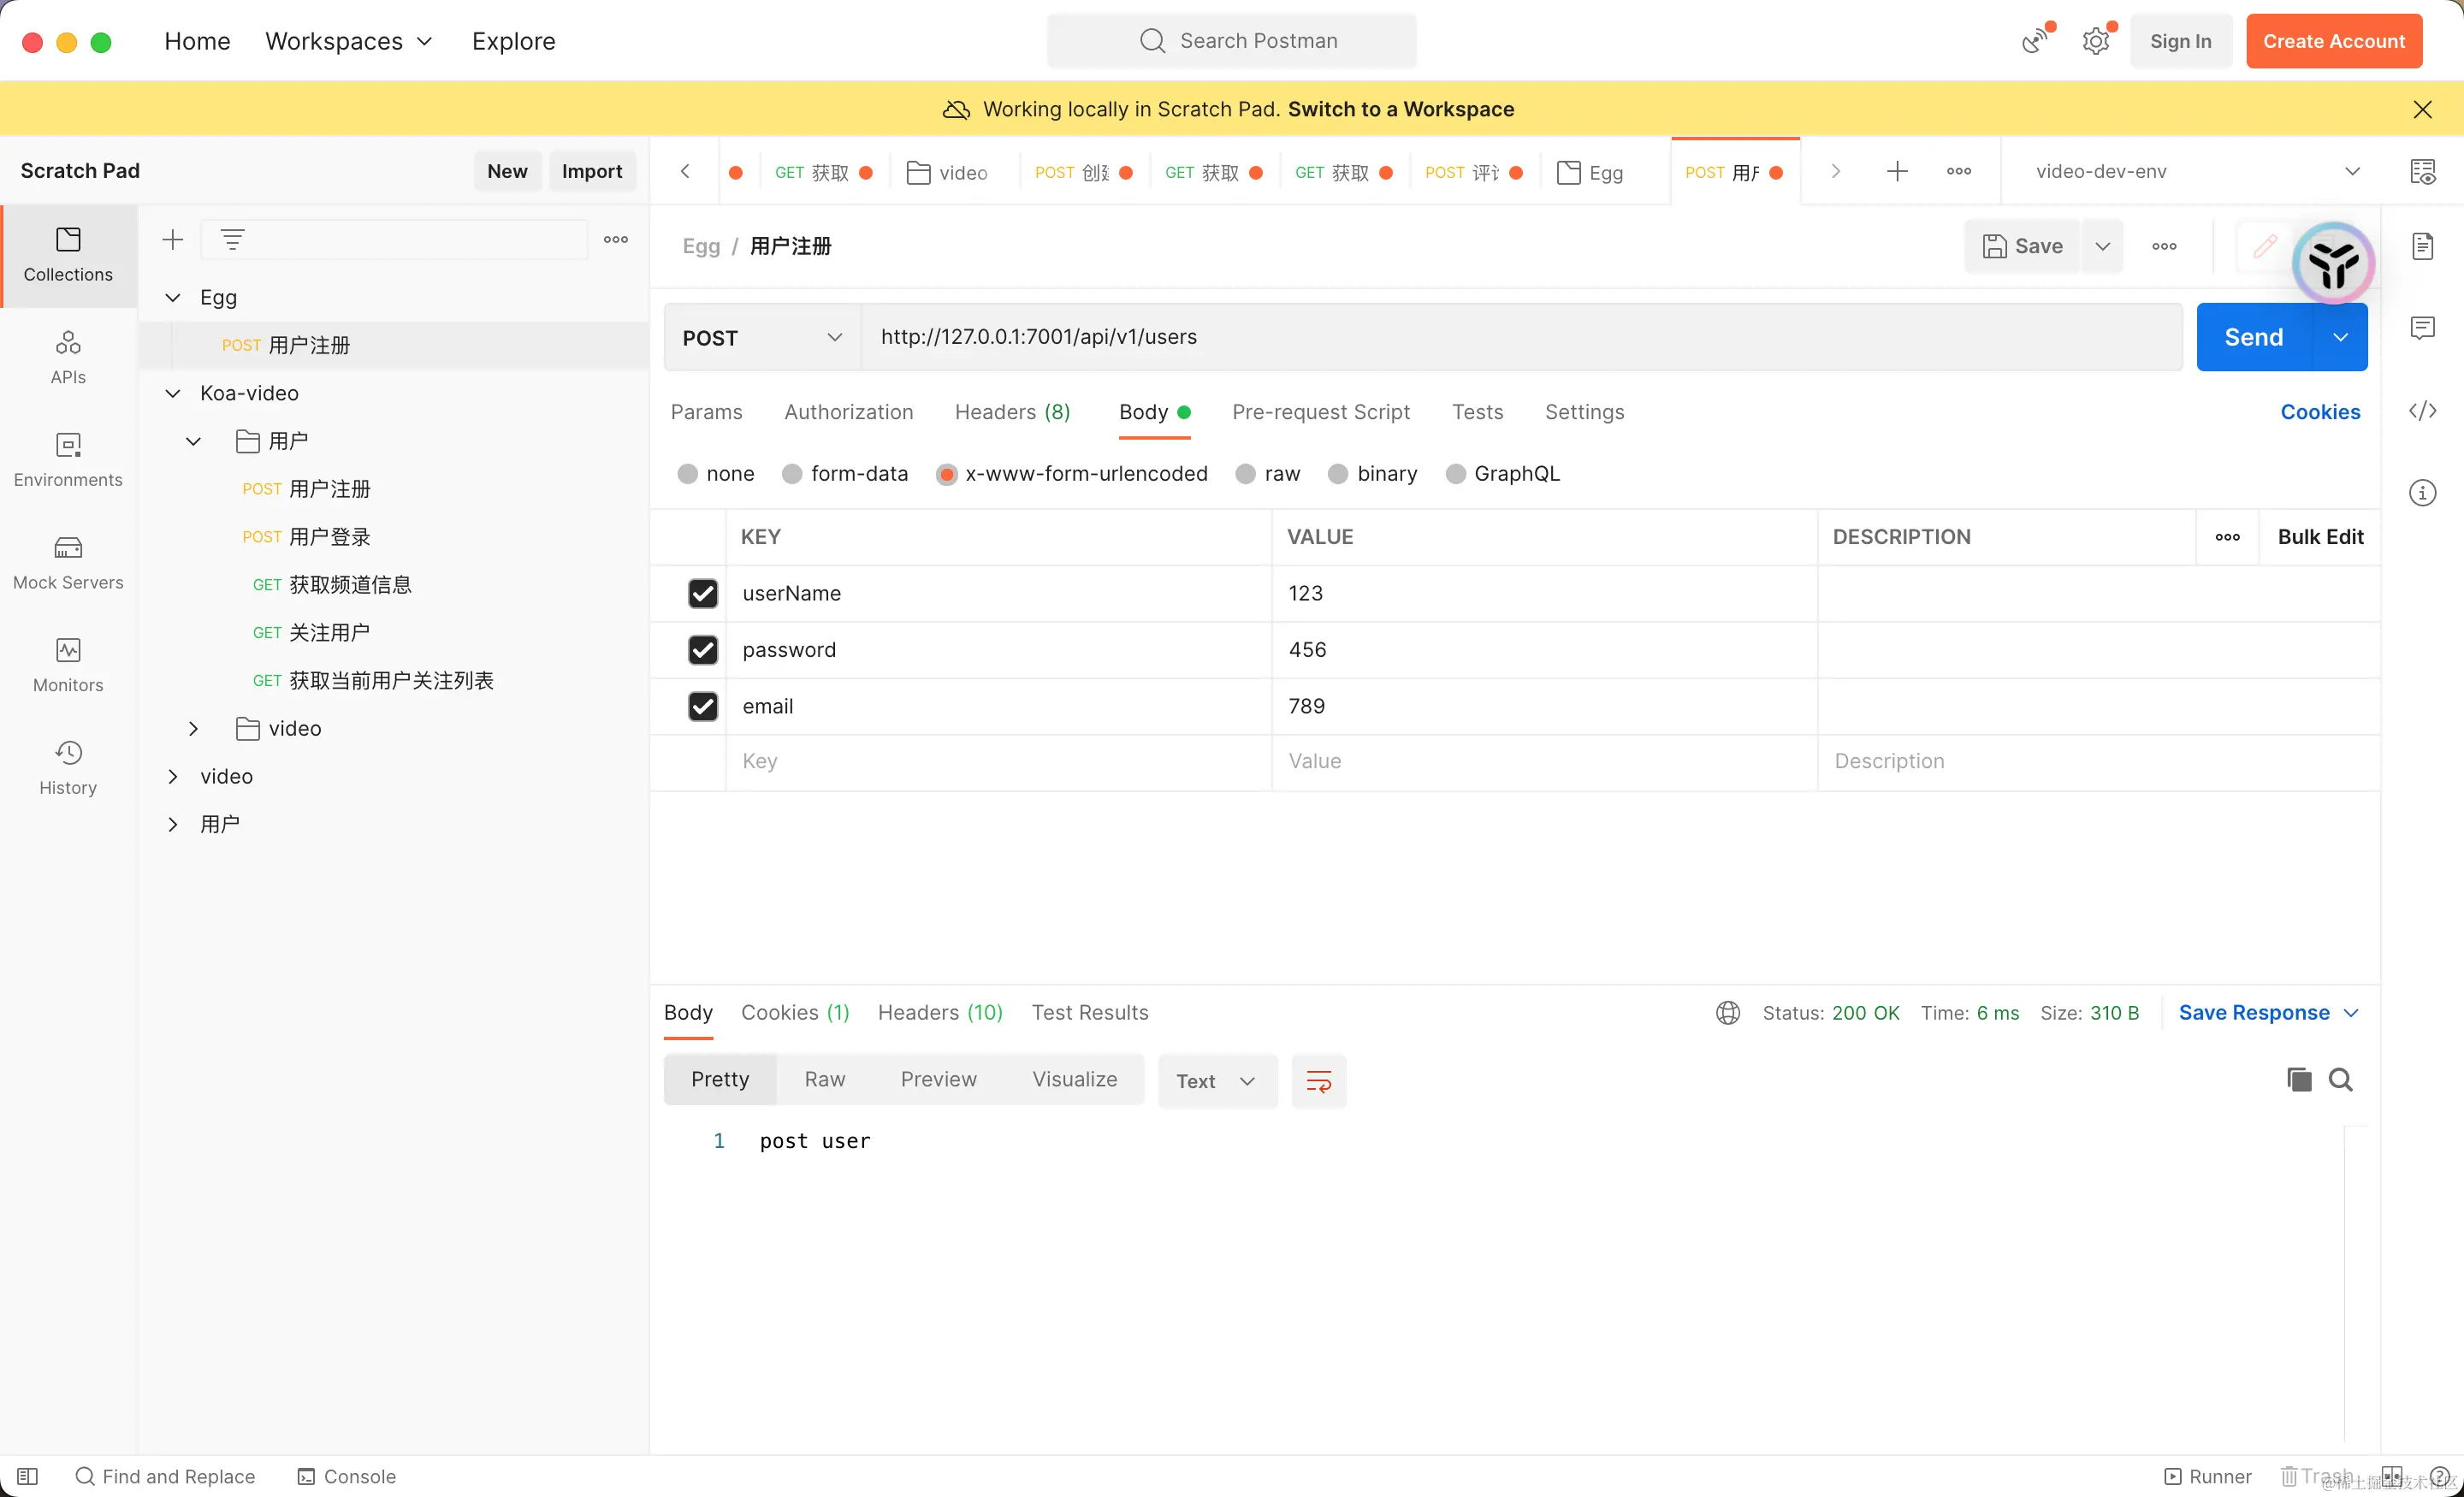Click the Bulk Edit link
2464x1497 pixels.
click(x=2320, y=537)
